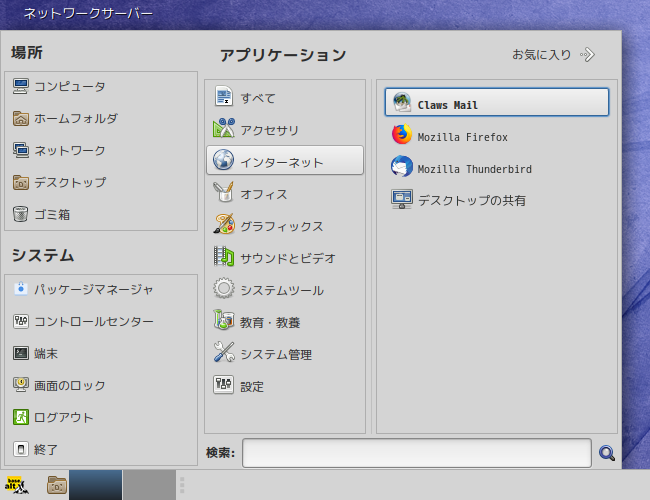Launch the 端末 terminal
Viewport: 650px width, 500px height.
101,353
